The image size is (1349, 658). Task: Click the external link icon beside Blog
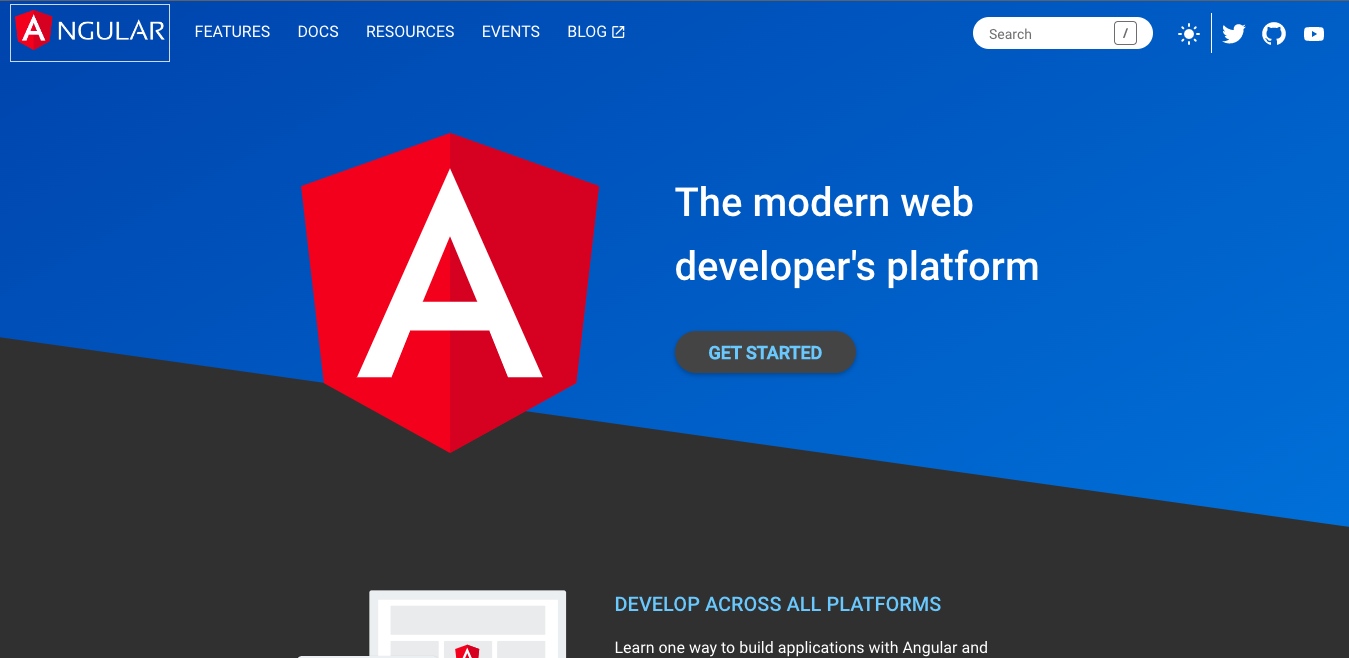[x=619, y=32]
